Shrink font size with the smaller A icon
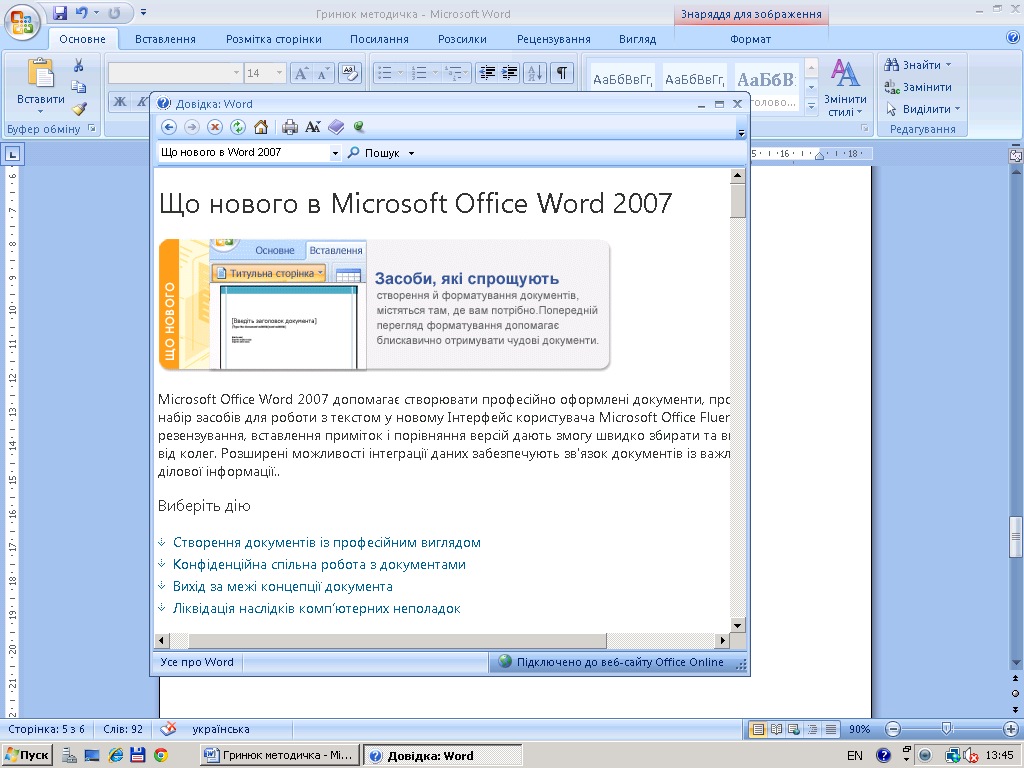Viewport: 1024px width, 768px height. [323, 73]
